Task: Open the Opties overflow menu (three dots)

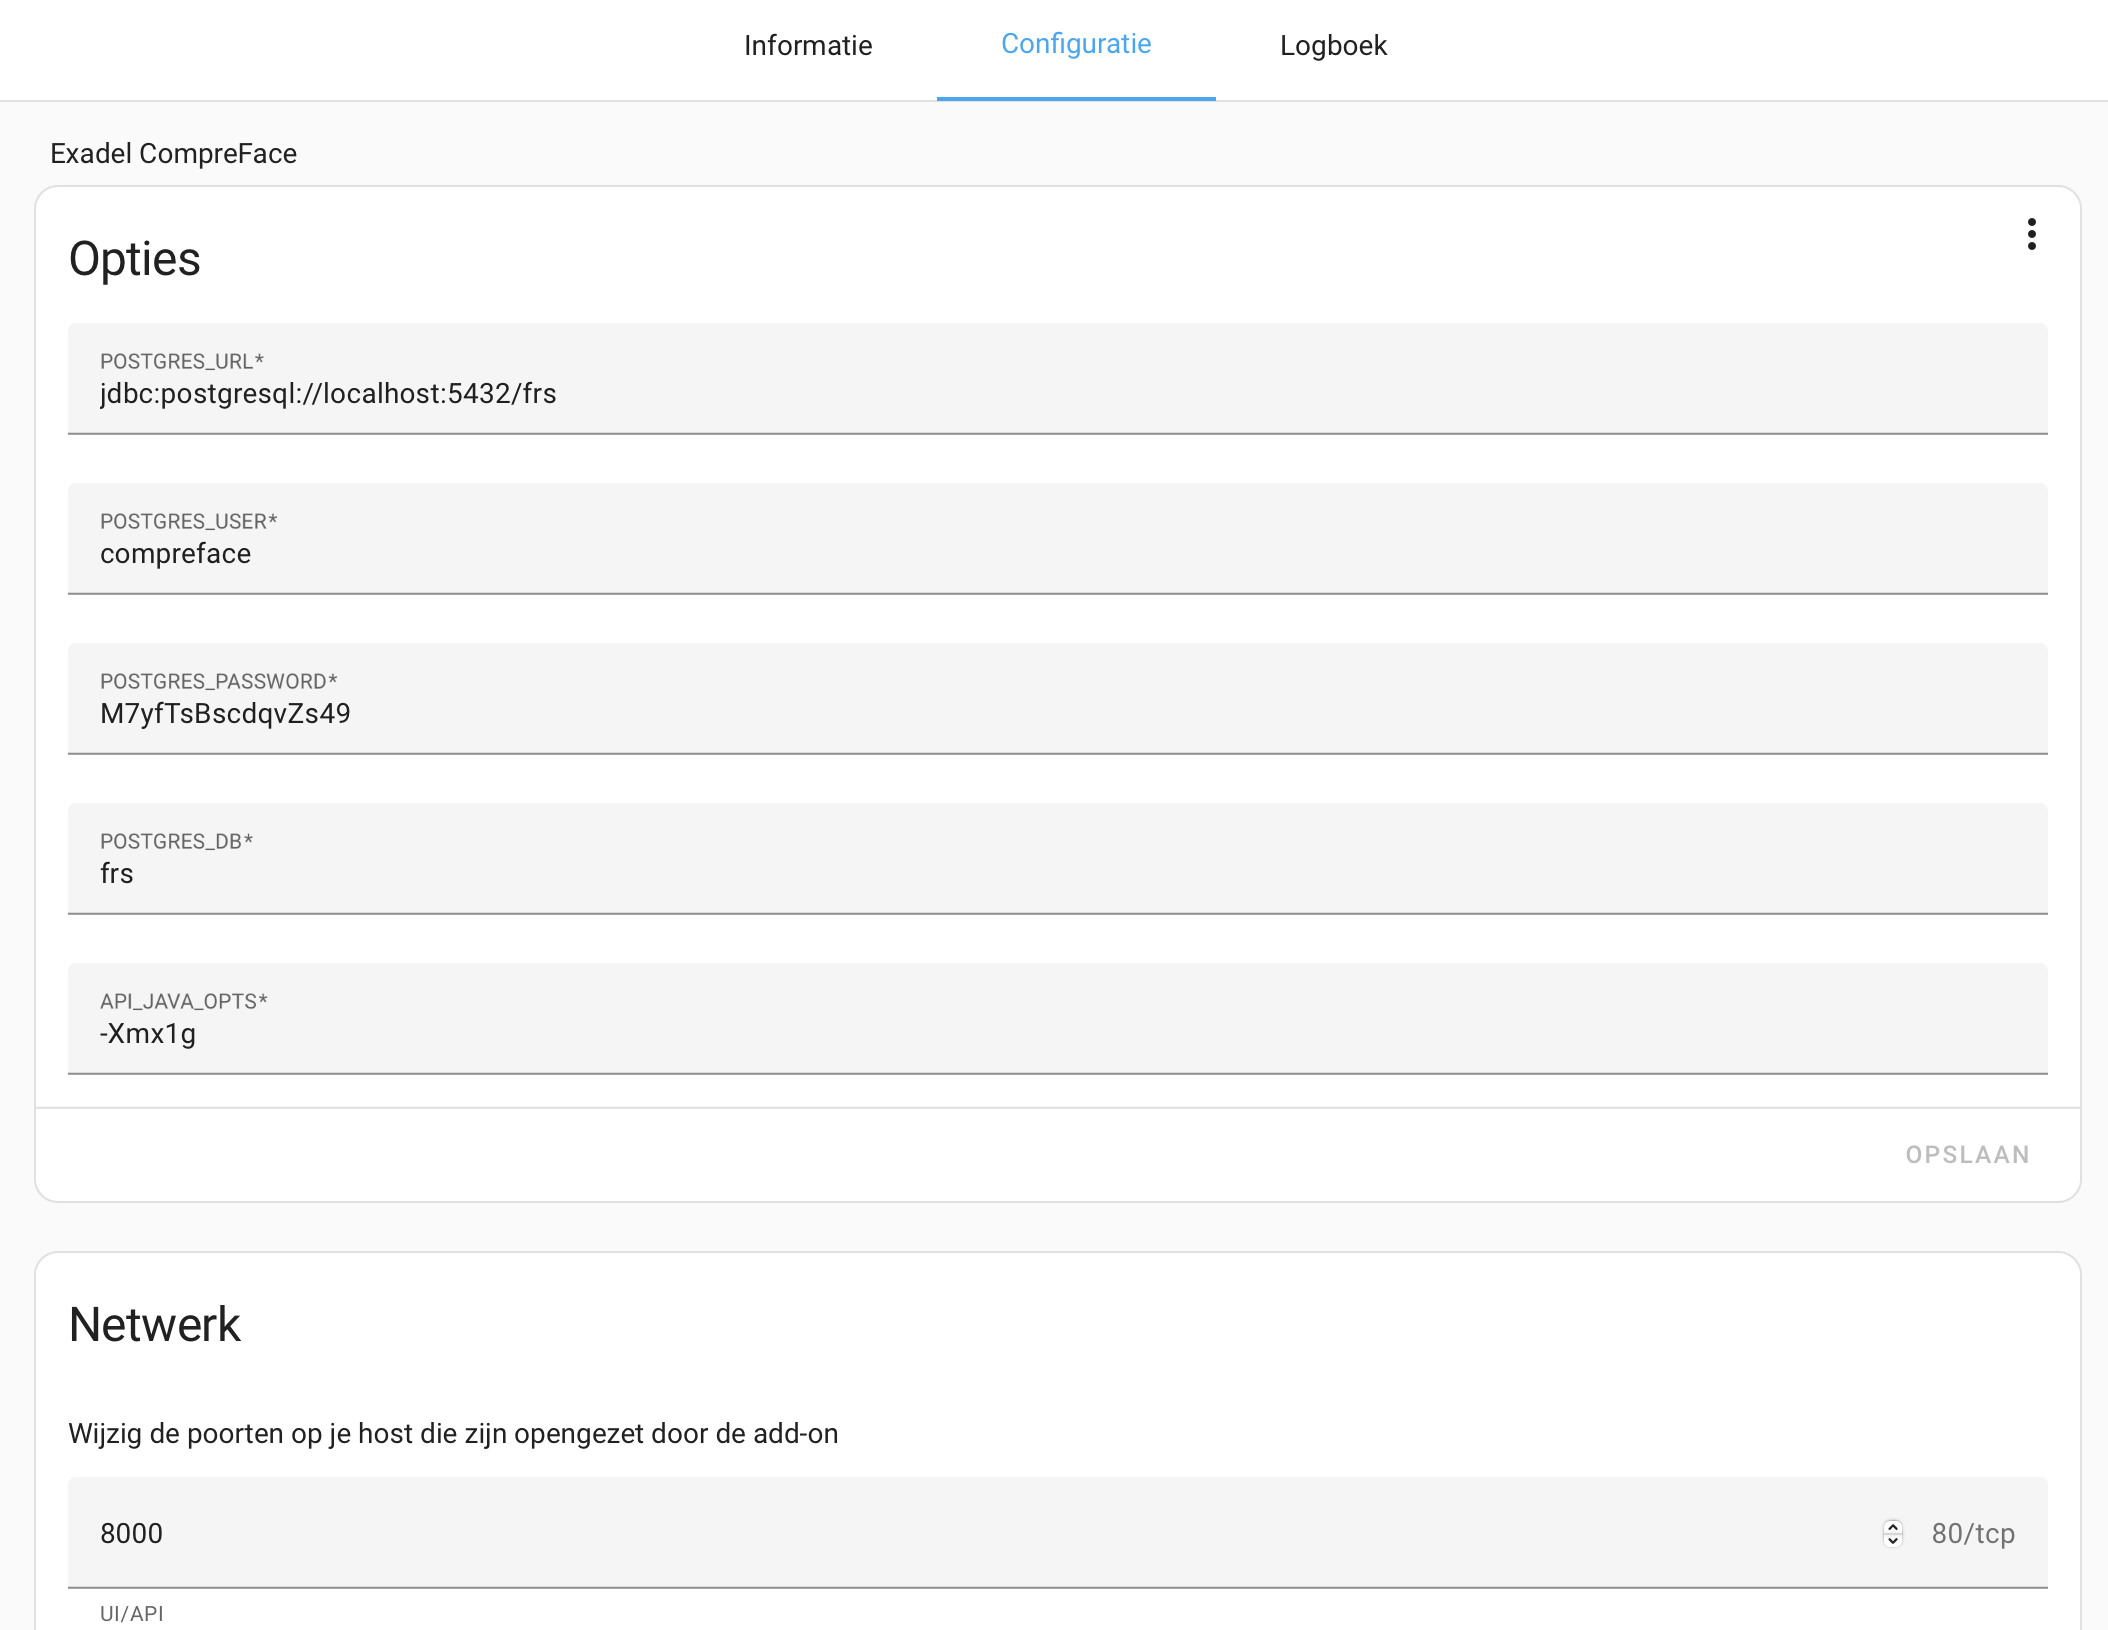Action: (2032, 235)
